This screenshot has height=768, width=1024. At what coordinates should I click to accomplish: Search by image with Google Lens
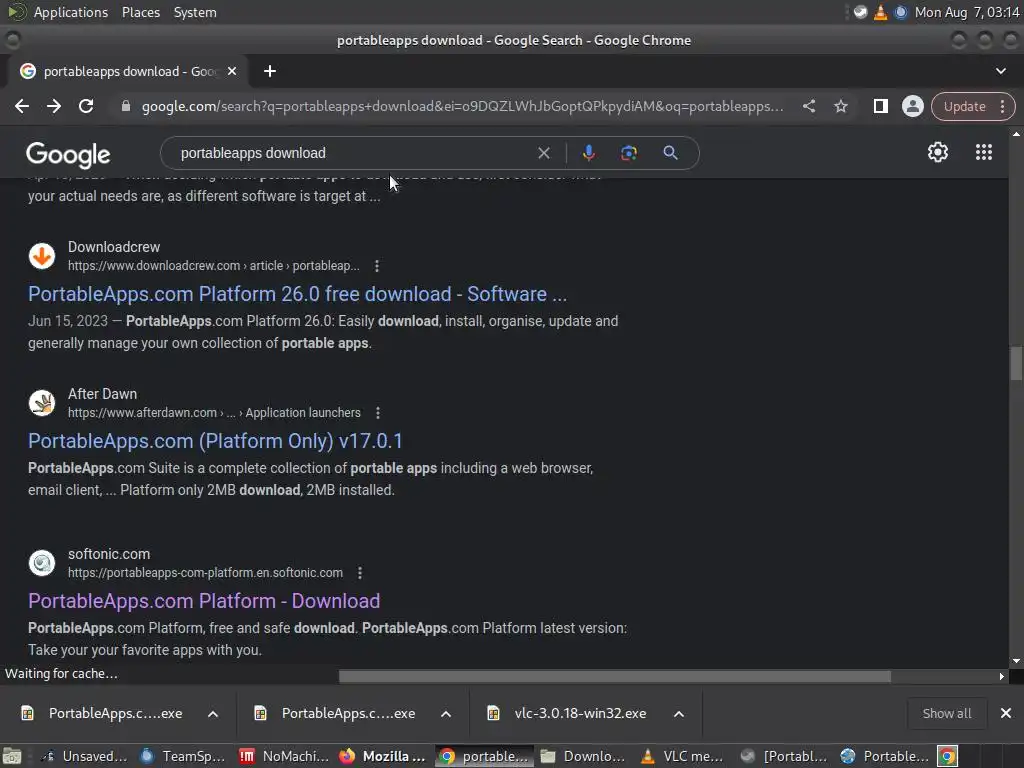click(x=628, y=153)
